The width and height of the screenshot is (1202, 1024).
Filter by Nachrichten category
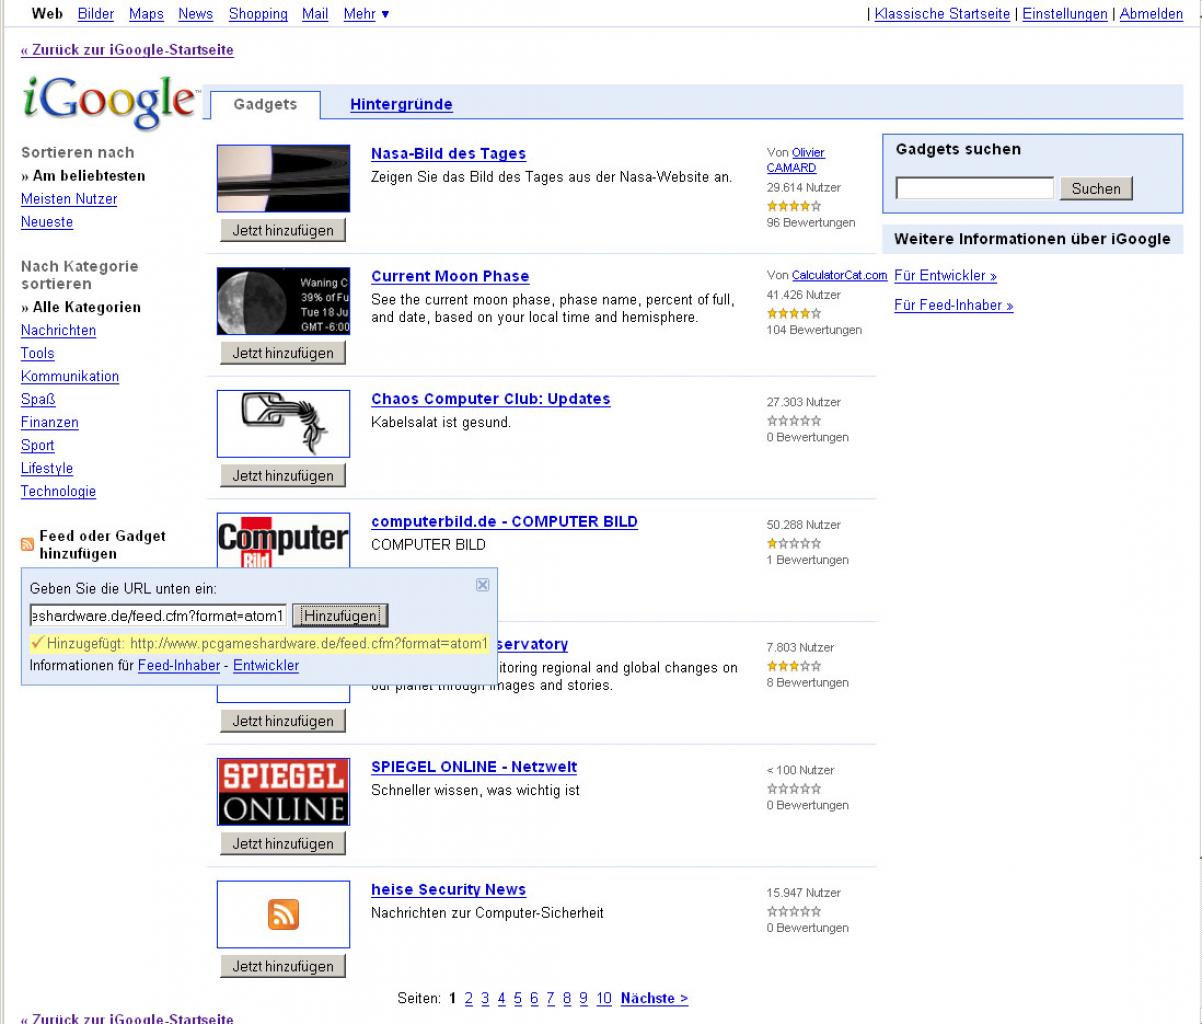(59, 330)
